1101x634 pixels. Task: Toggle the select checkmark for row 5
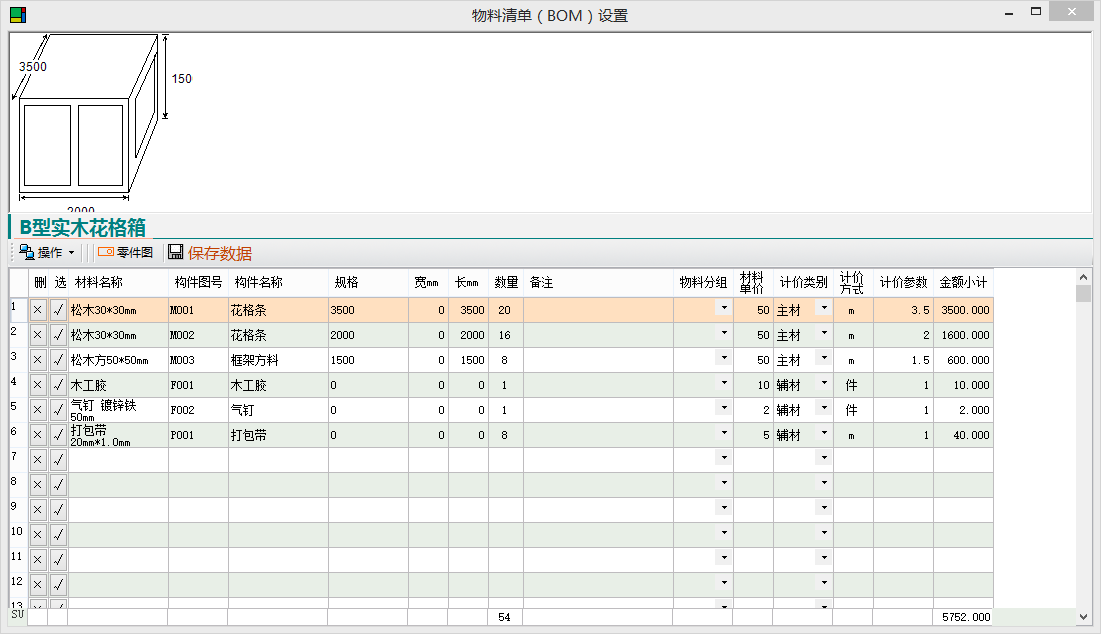[x=58, y=410]
